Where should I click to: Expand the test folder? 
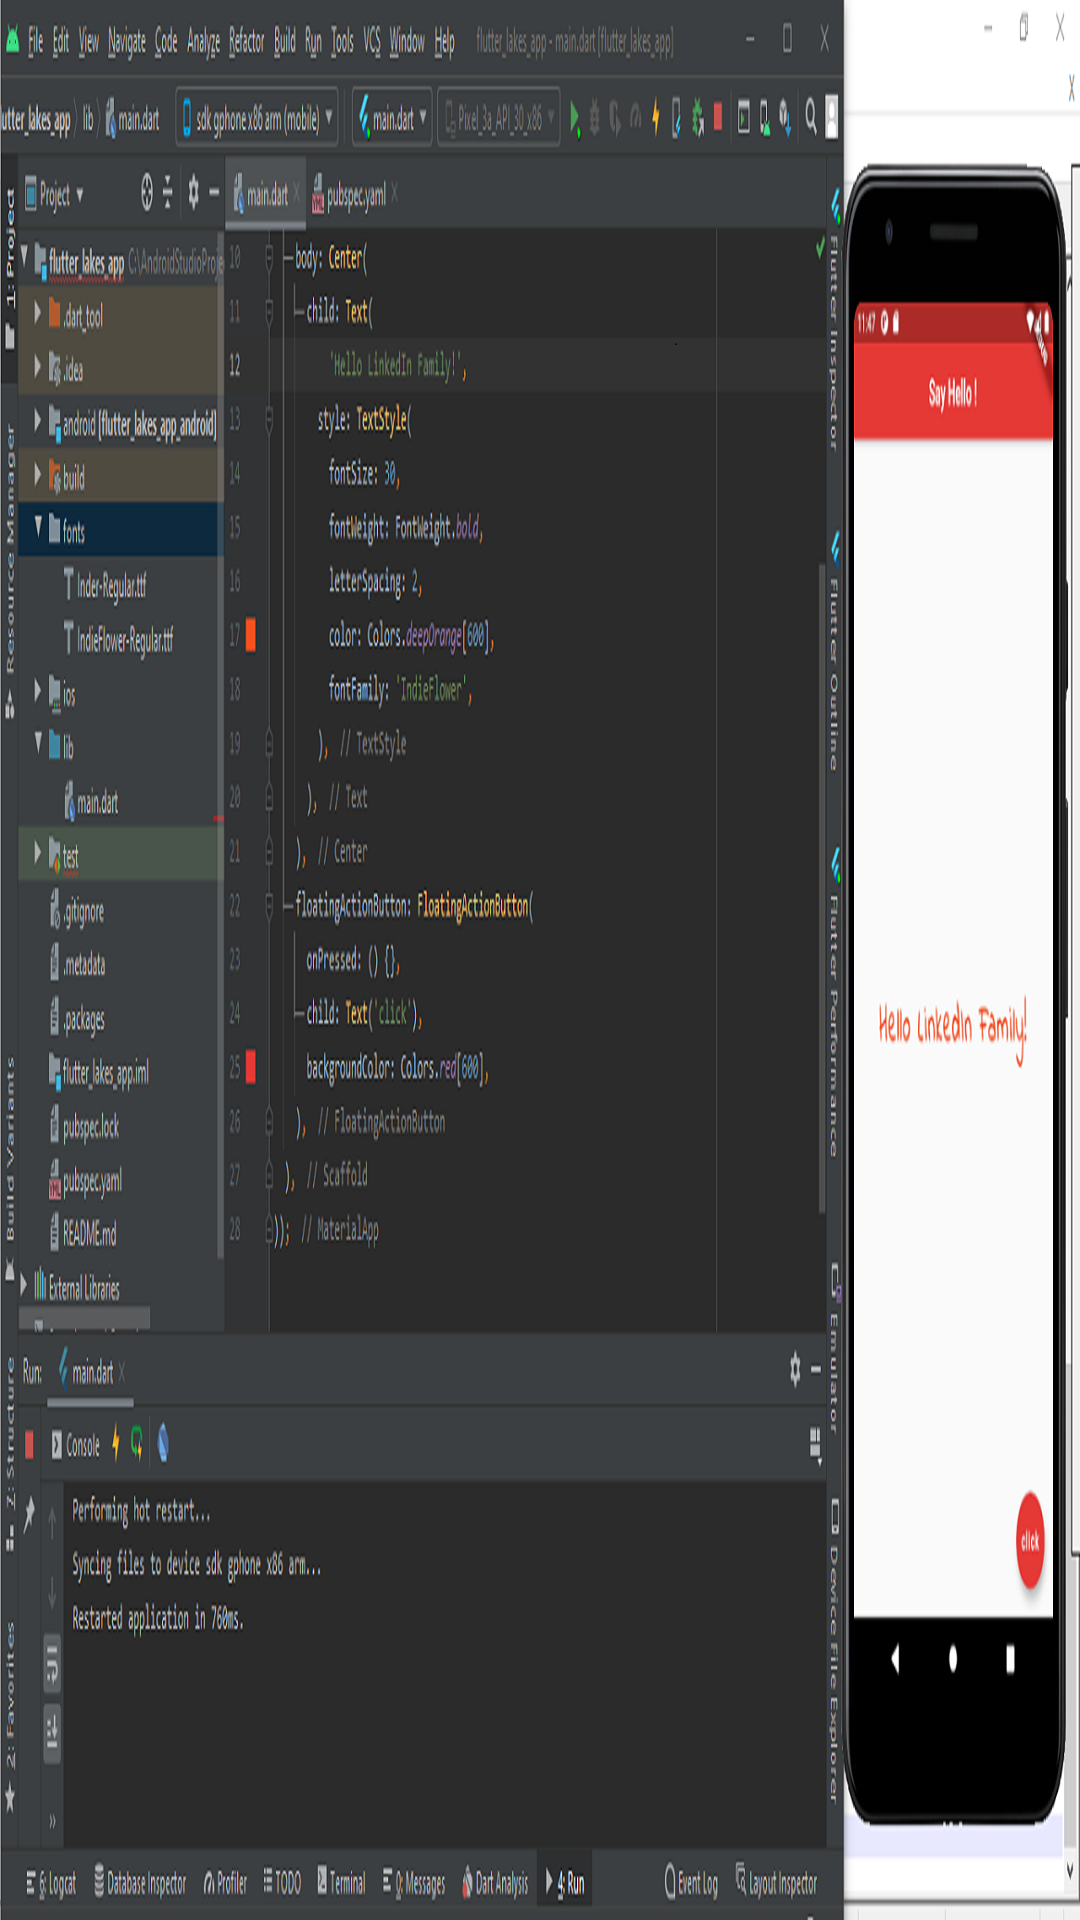tap(38, 852)
